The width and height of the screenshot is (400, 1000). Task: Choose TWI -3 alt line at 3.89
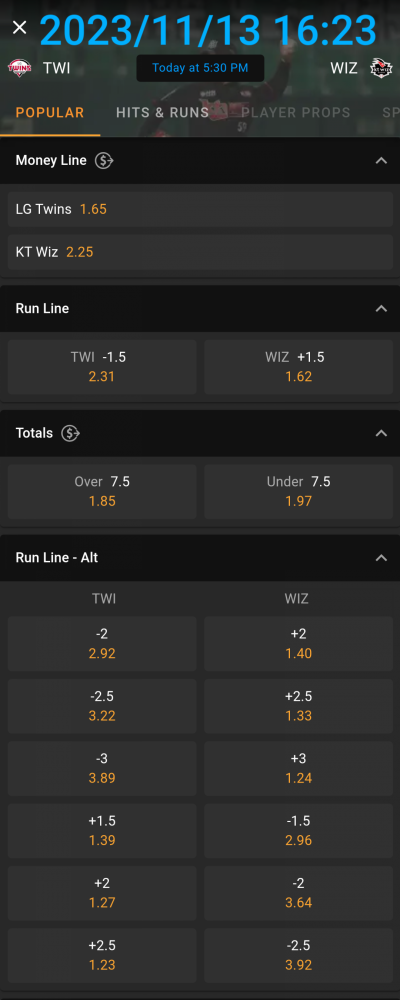[x=102, y=768]
